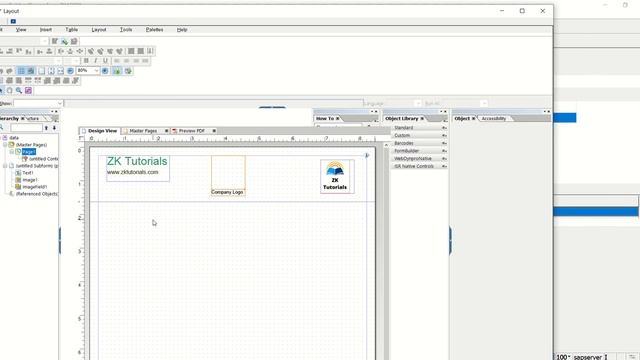Click the zoom in round icon
The image size is (640, 360).
tap(105, 71)
